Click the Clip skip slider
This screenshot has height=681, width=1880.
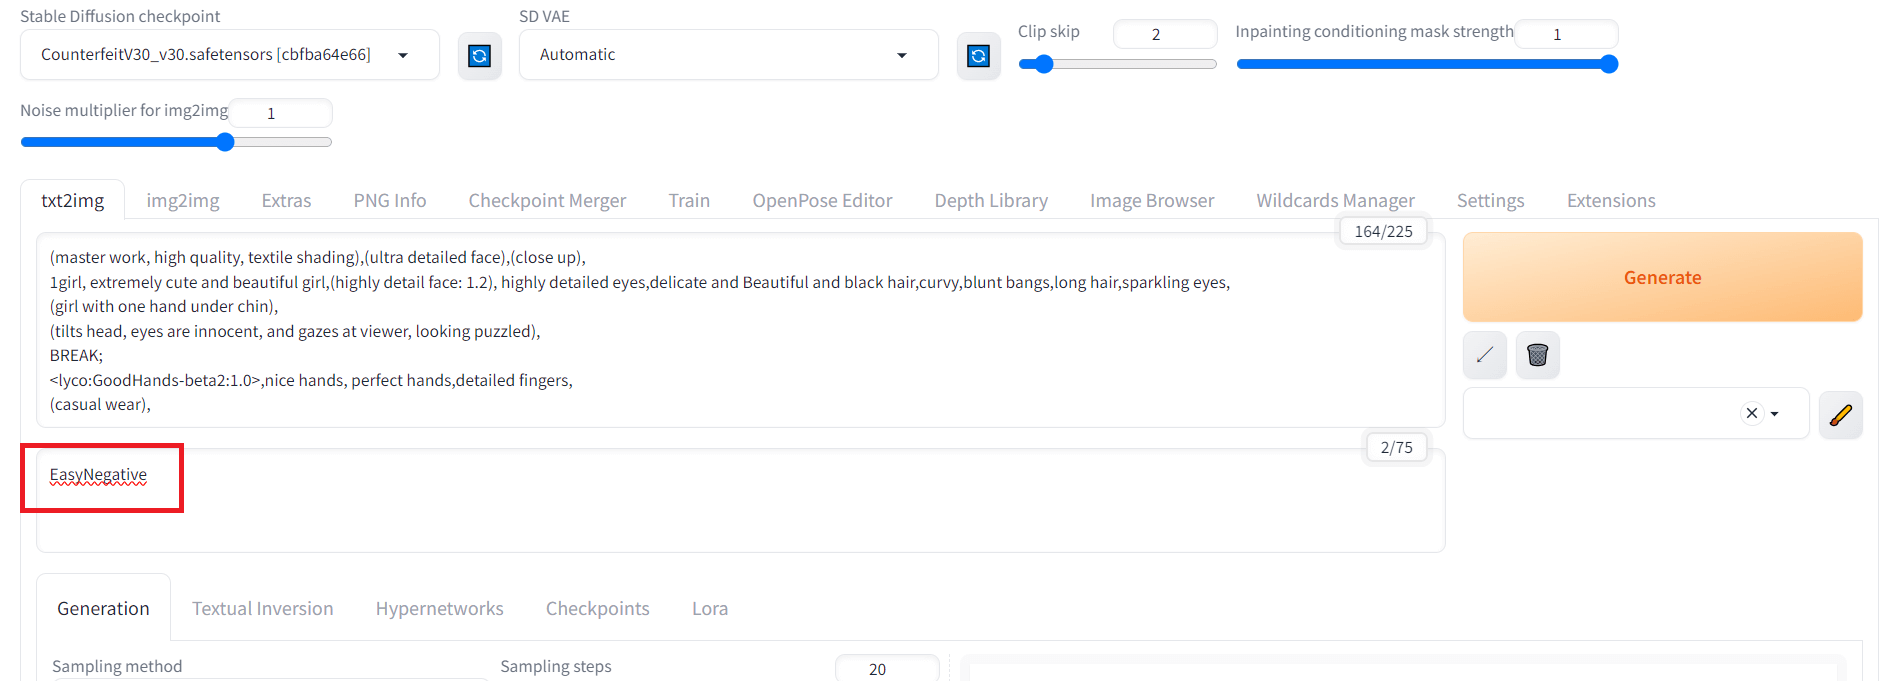[1117, 64]
